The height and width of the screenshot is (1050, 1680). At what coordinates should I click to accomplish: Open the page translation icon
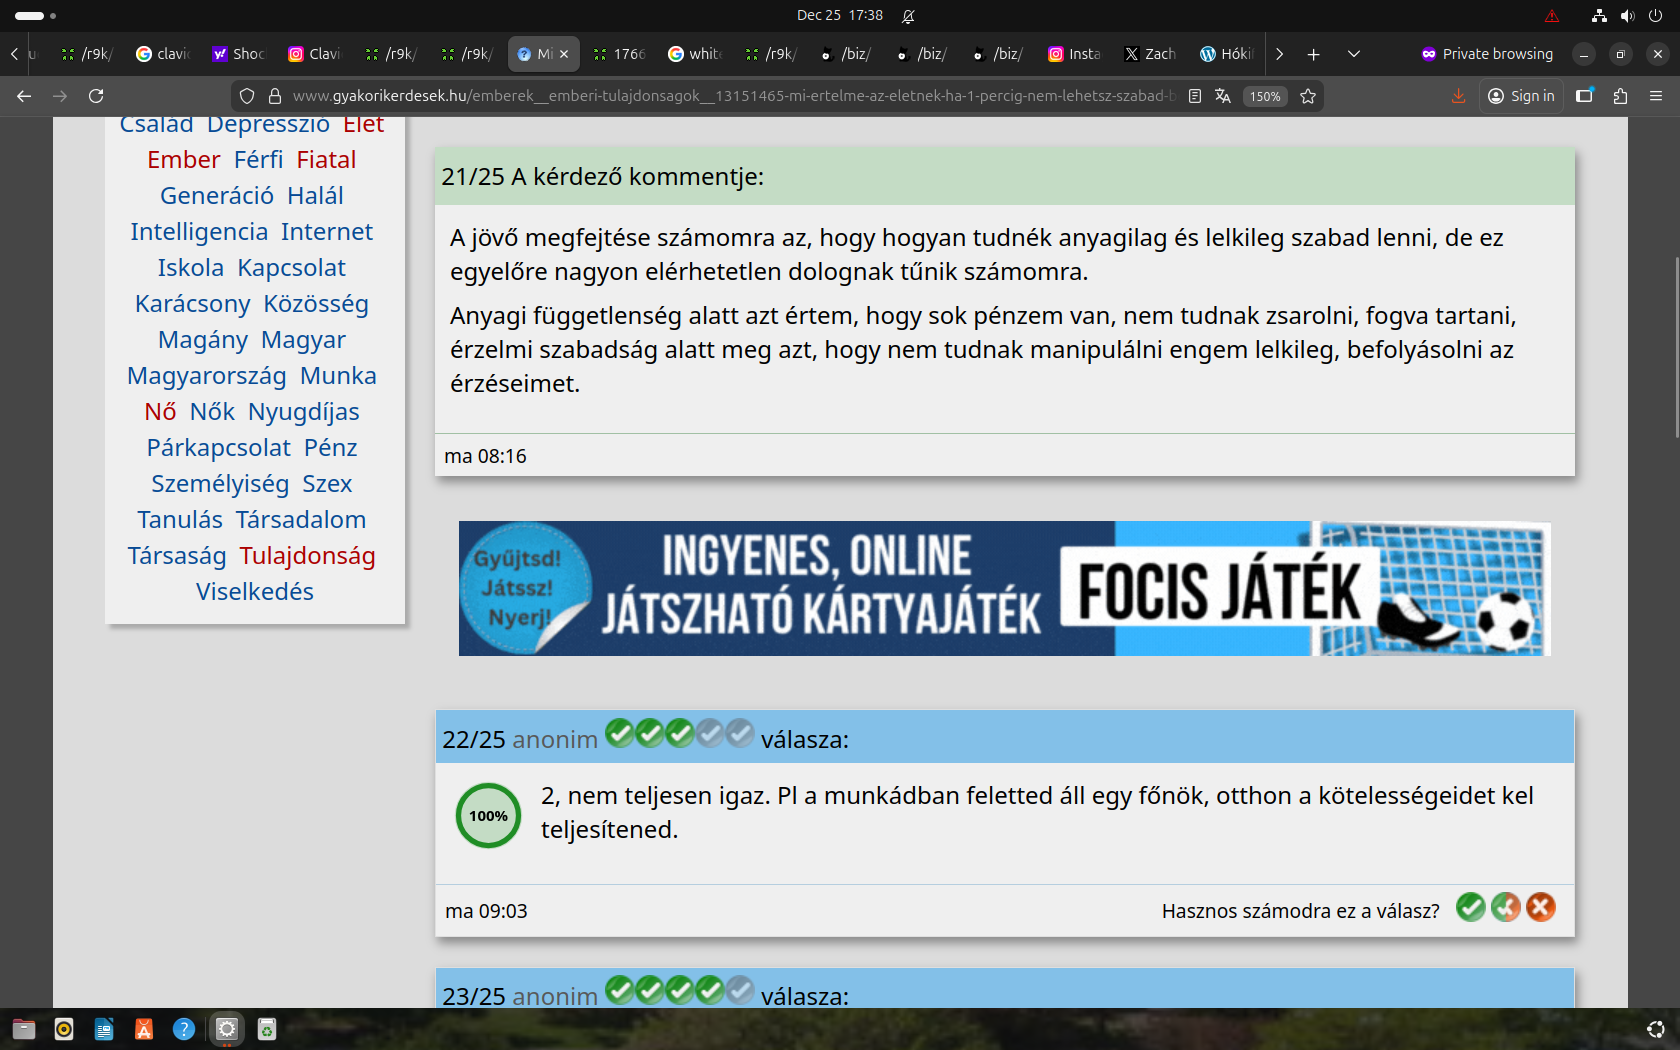tap(1223, 96)
